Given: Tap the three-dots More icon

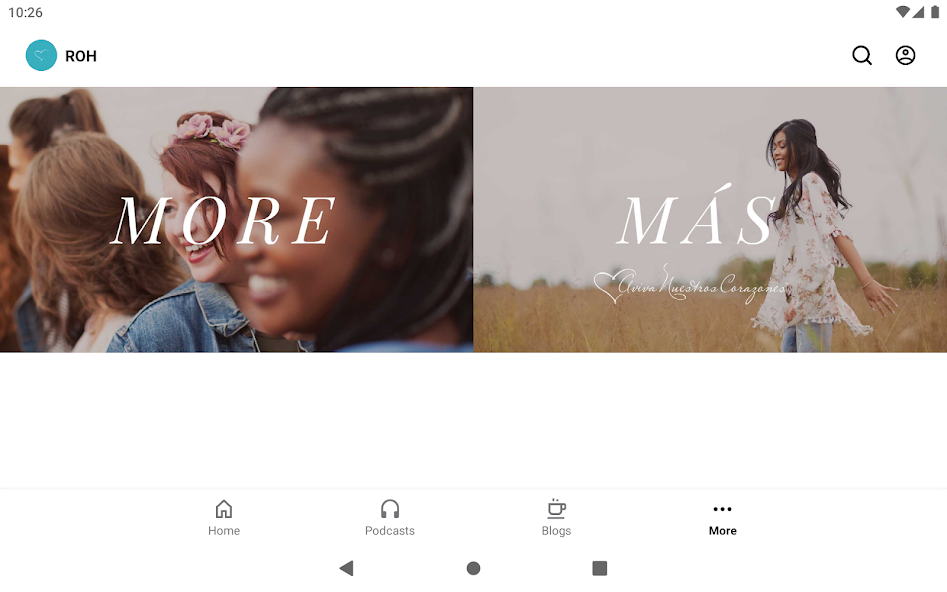Looking at the screenshot, I should pos(722,509).
